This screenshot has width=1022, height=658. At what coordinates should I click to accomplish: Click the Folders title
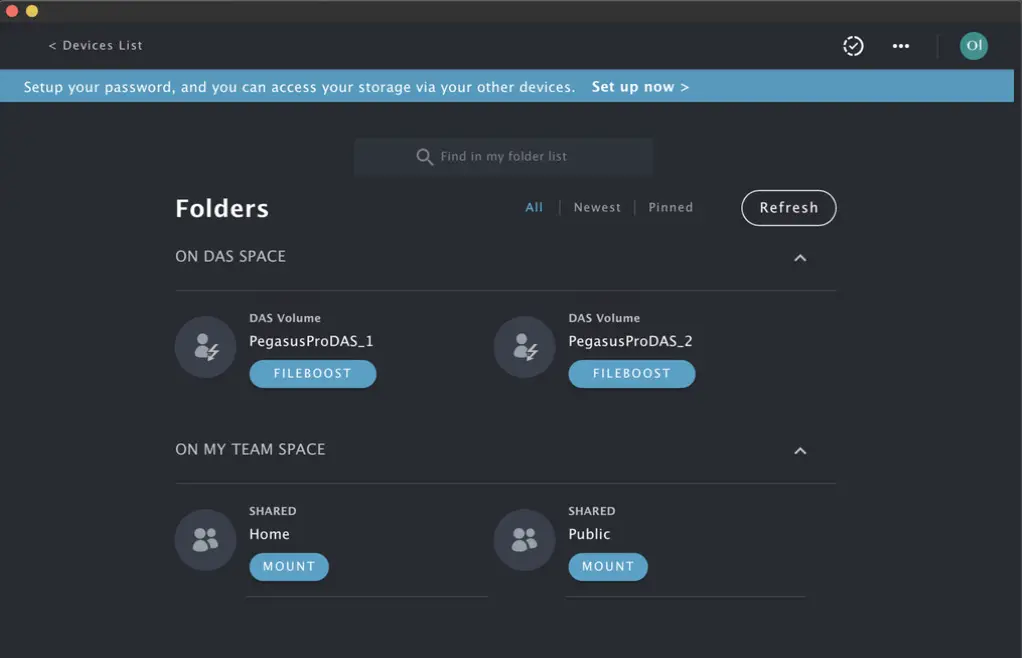(222, 208)
